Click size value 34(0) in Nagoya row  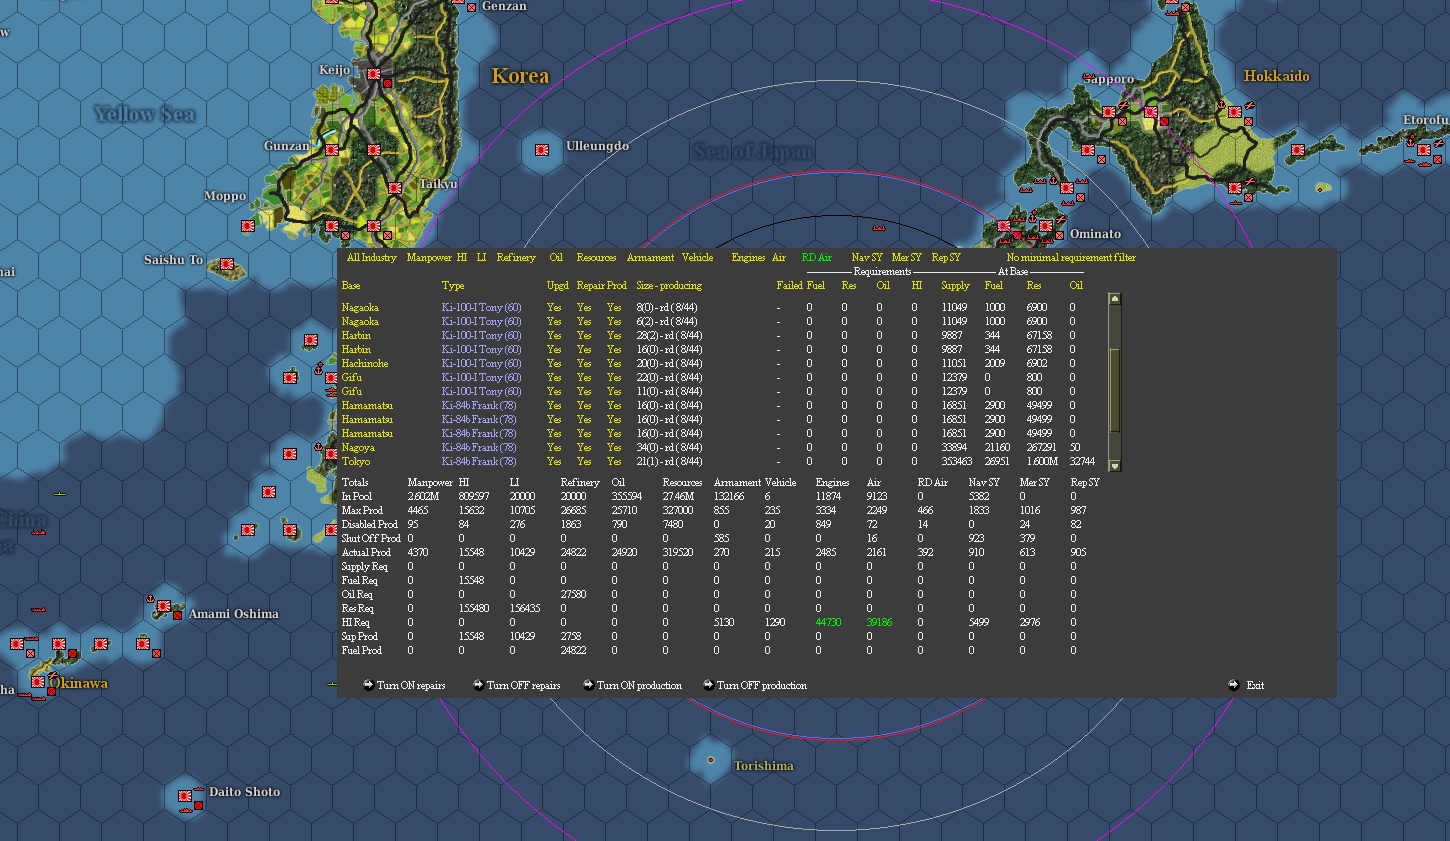(648, 448)
